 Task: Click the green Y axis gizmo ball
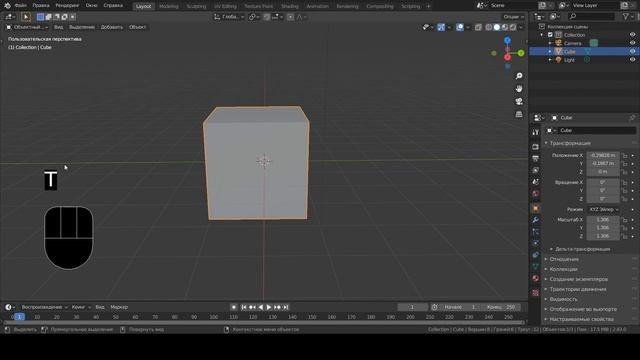(x=521, y=53)
